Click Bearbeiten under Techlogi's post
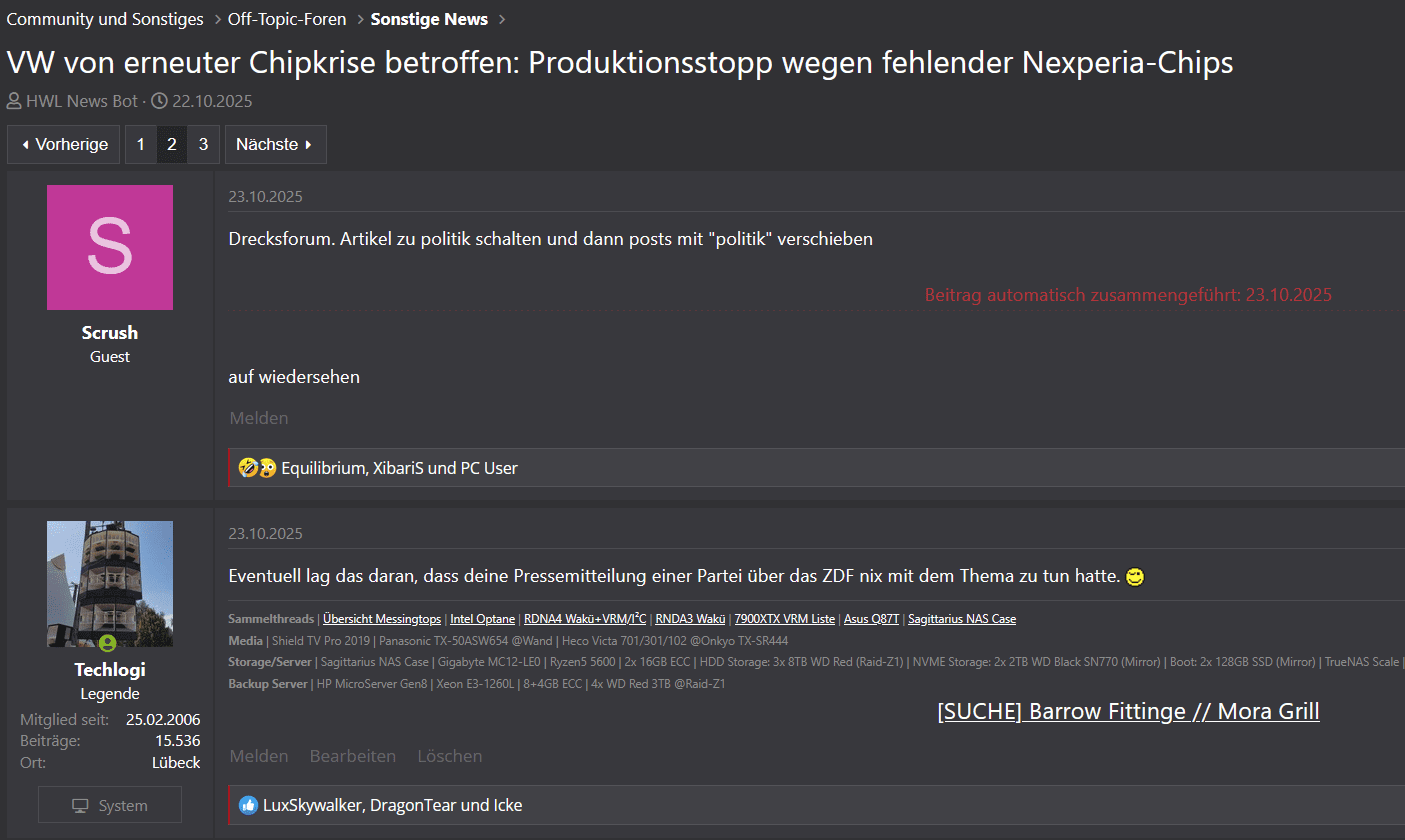This screenshot has height=840, width=1405. (x=353, y=756)
